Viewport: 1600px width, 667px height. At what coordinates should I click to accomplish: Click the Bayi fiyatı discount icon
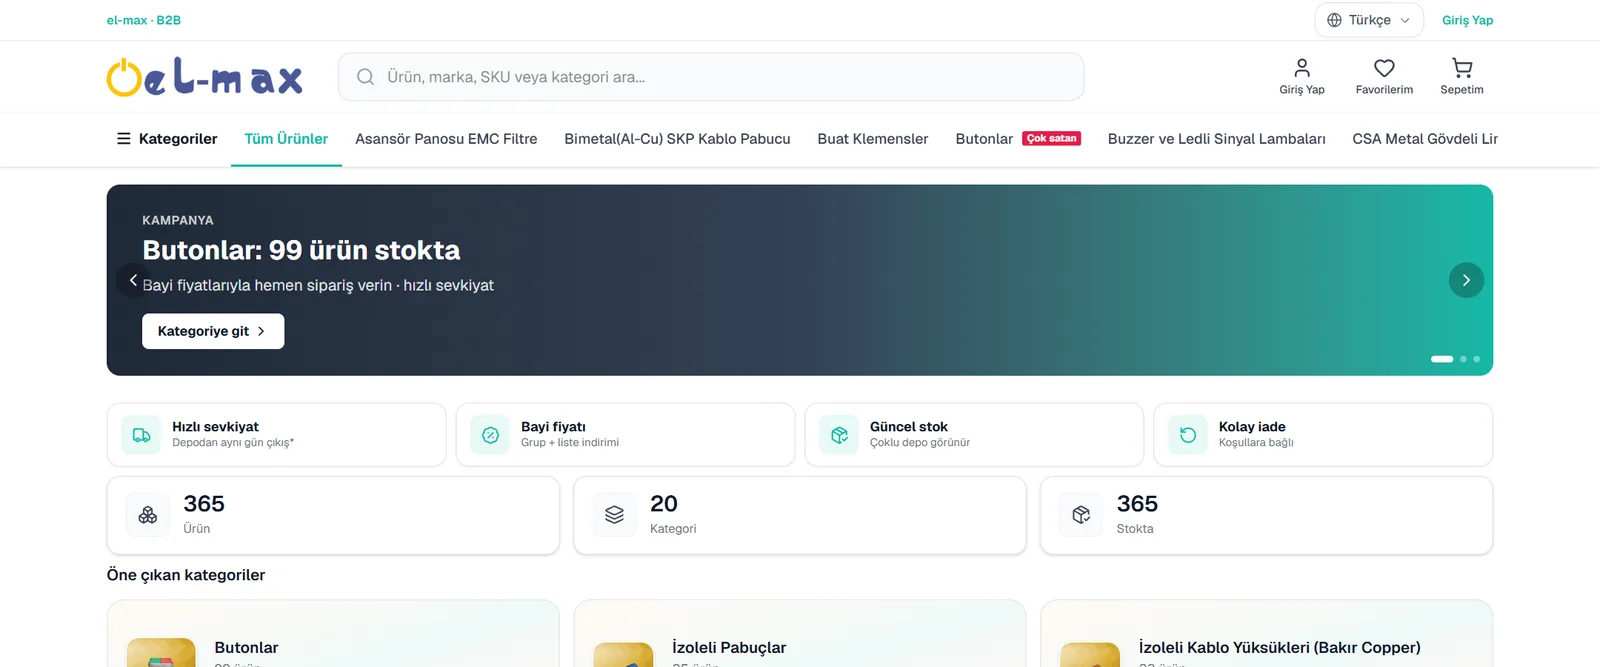tap(490, 435)
